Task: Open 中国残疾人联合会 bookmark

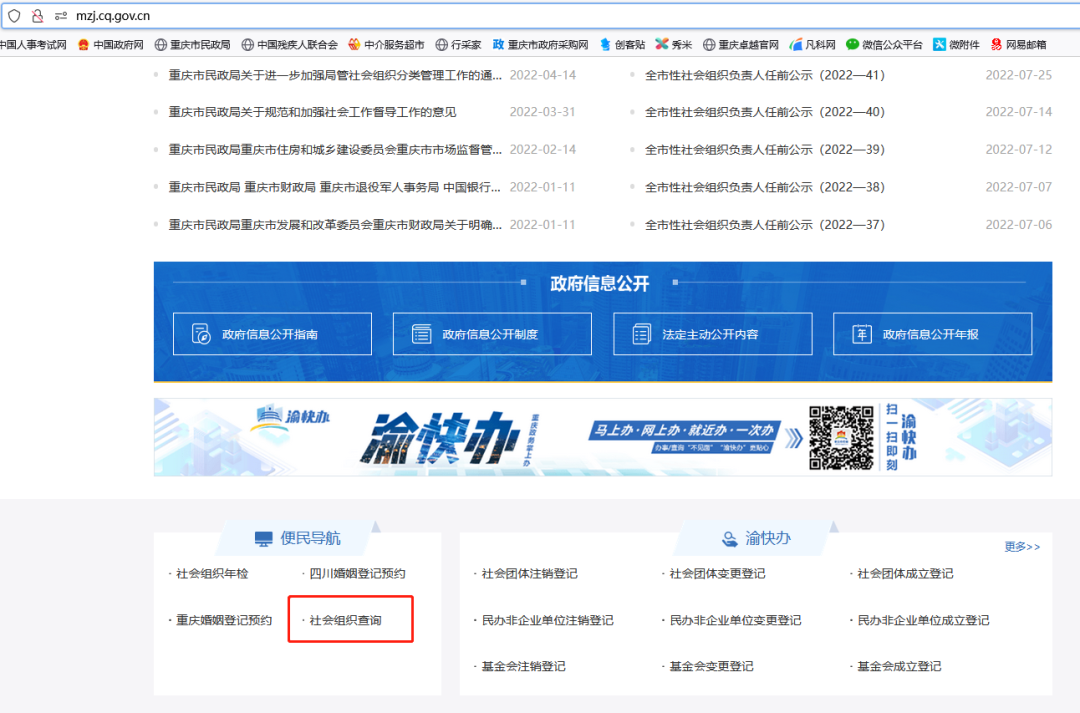Action: pos(289,45)
